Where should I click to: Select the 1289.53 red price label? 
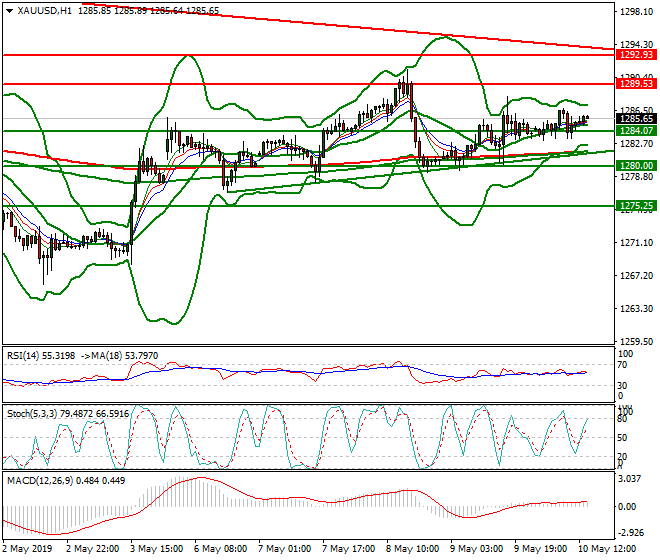click(x=636, y=84)
